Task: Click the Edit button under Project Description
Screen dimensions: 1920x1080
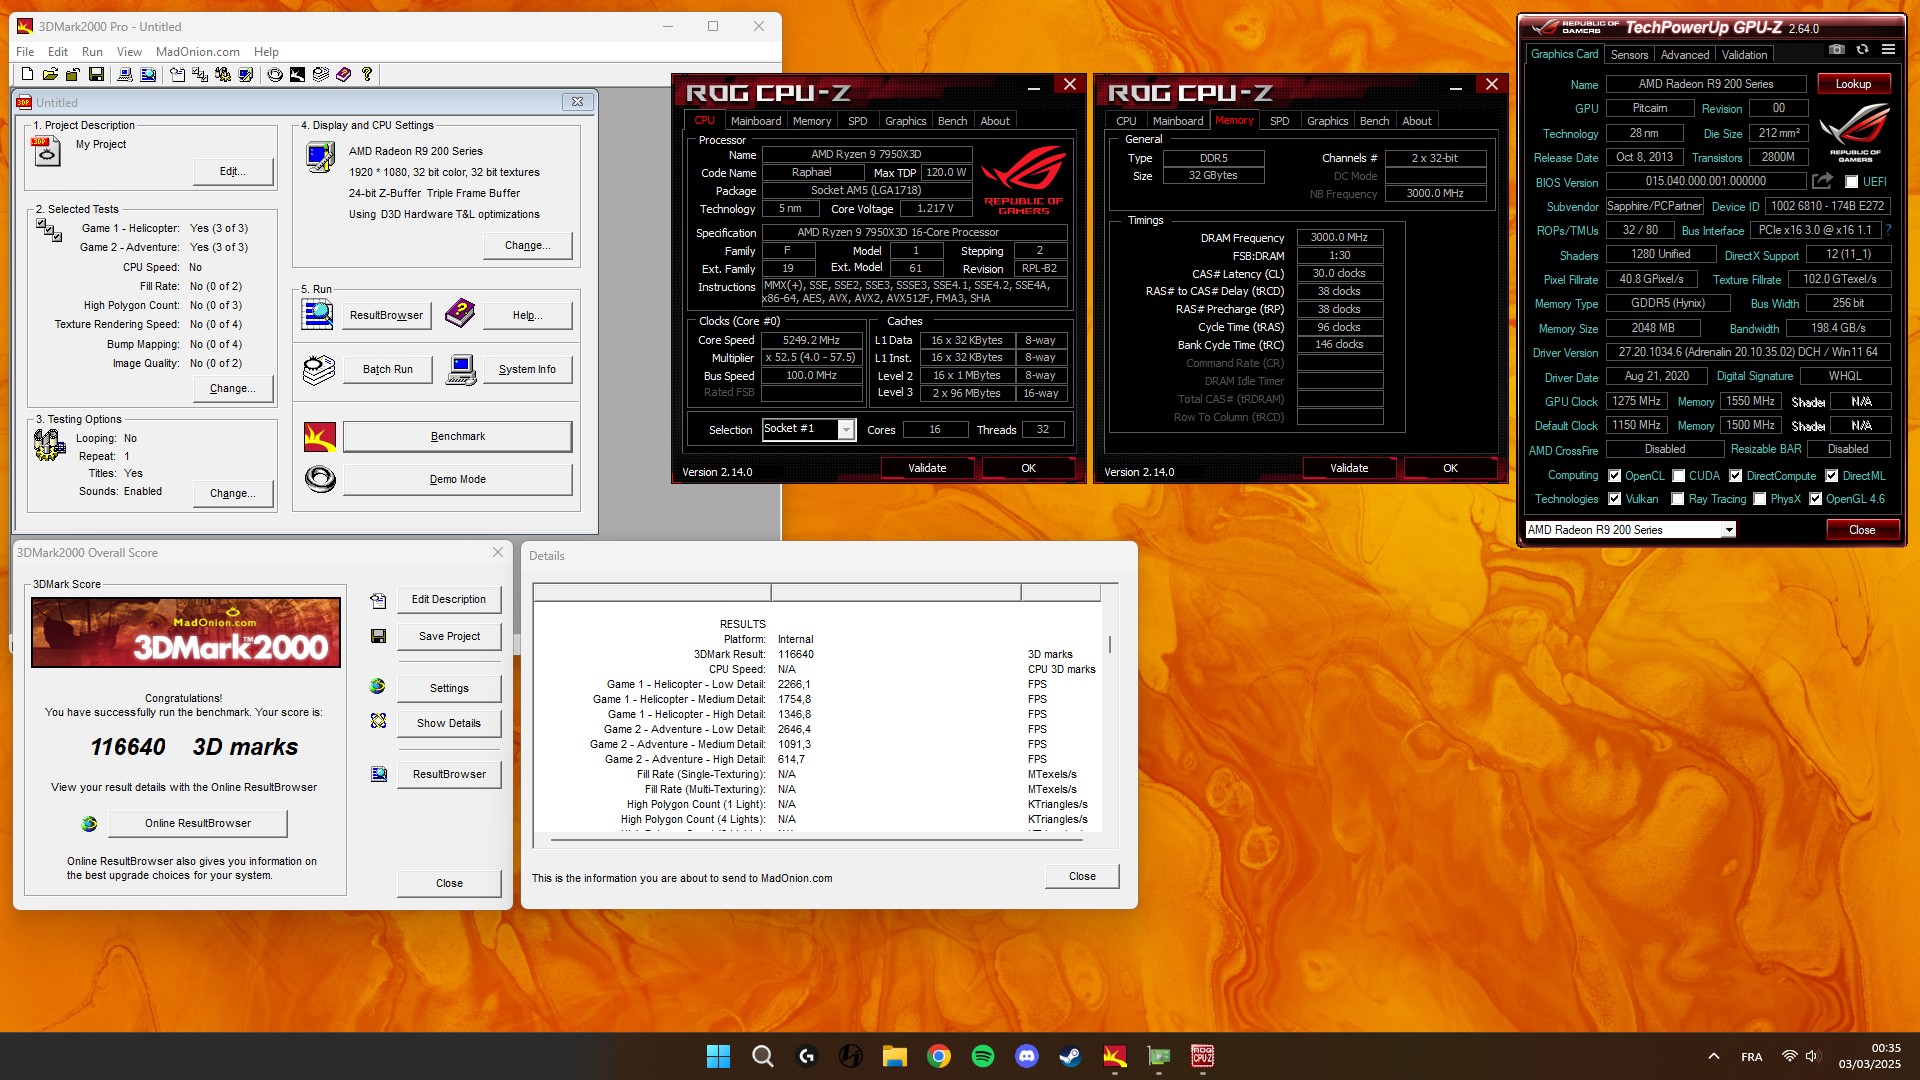Action: point(233,172)
